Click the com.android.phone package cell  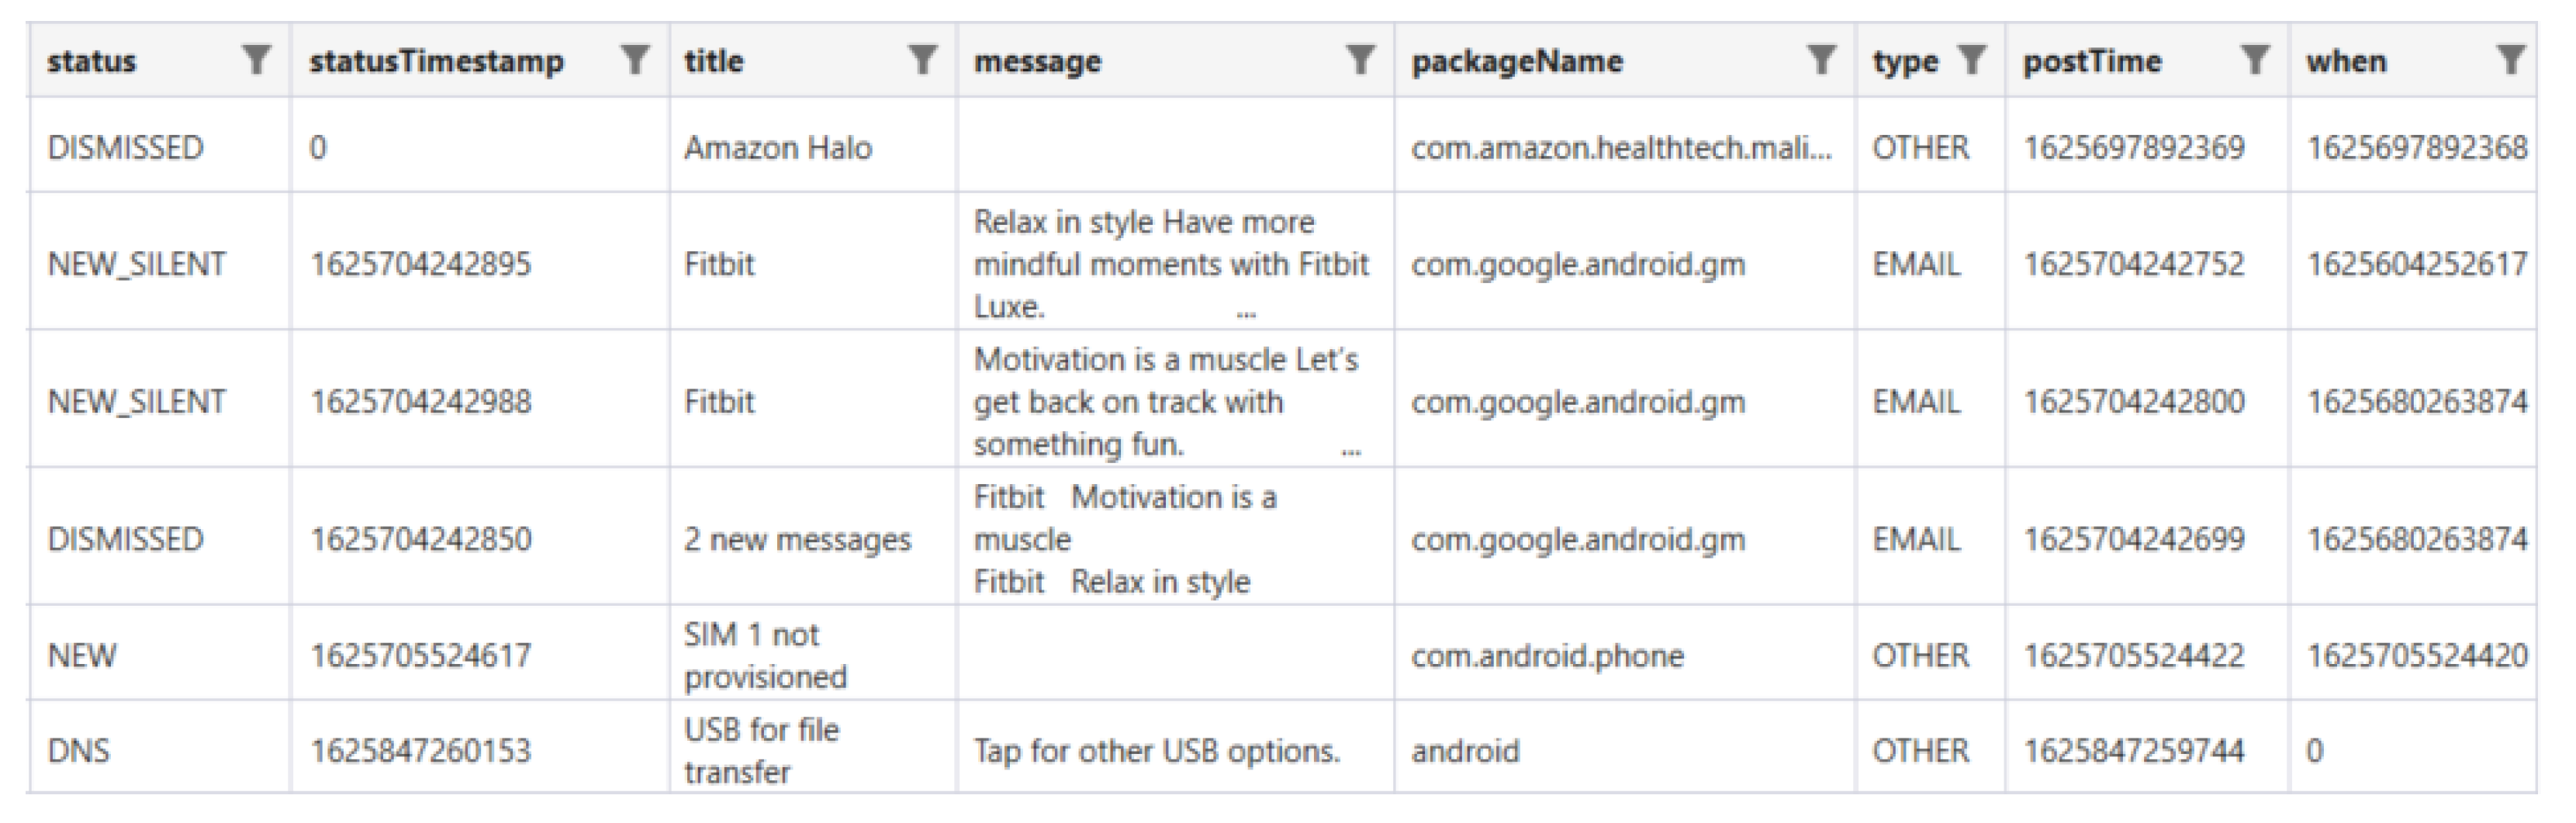1547,655
